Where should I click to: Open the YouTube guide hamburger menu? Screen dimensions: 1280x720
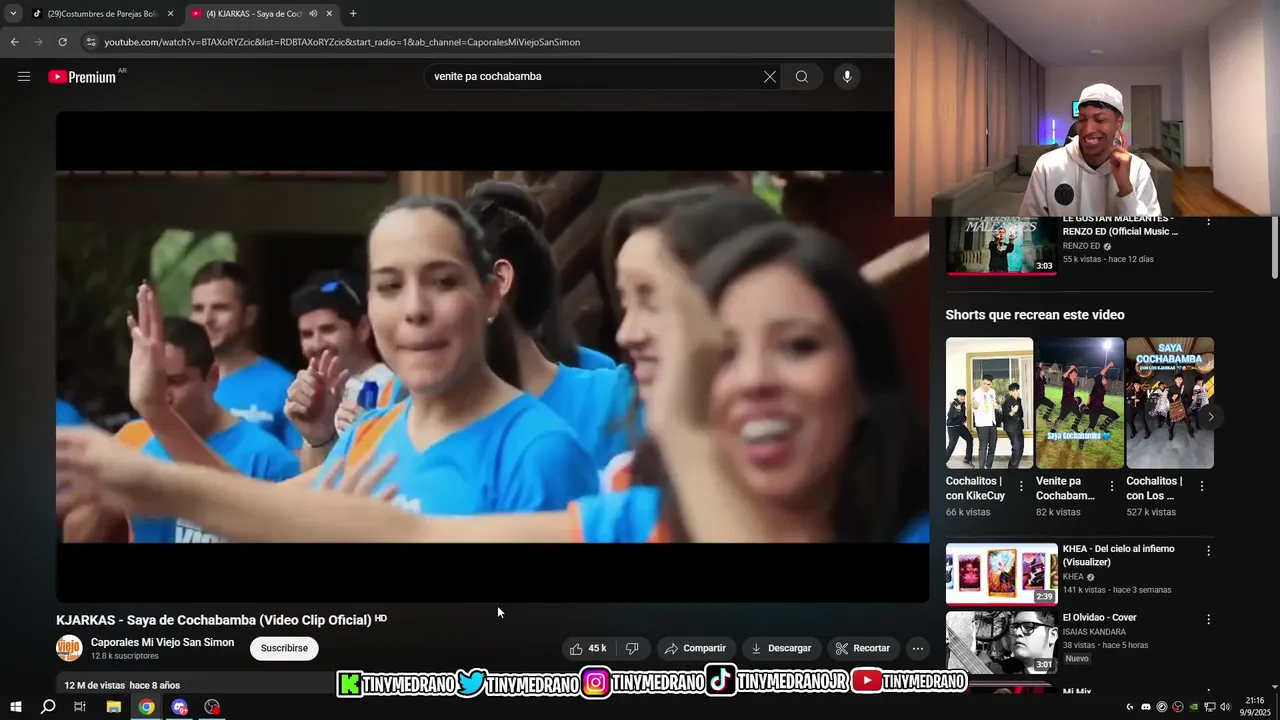click(x=24, y=76)
